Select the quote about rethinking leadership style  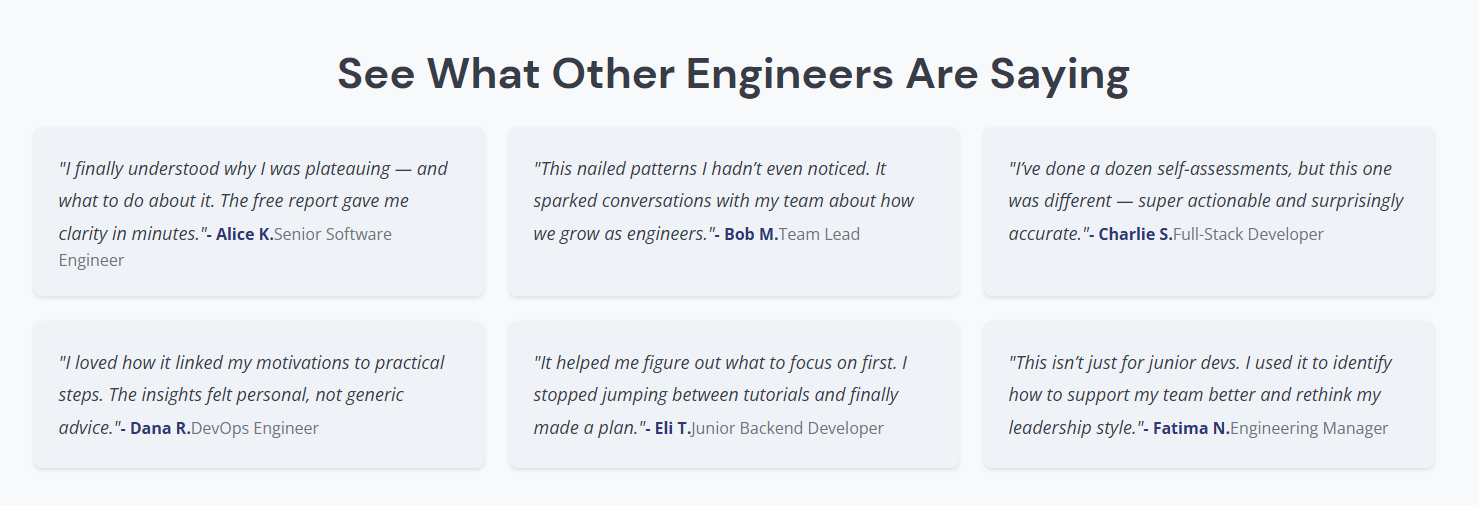tap(1194, 395)
